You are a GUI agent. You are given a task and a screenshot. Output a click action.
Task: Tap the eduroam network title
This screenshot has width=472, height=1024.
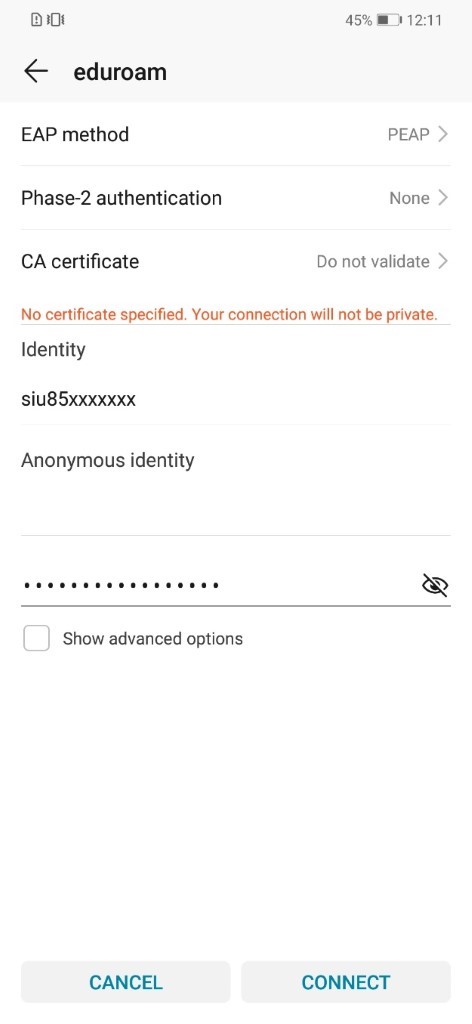120,71
